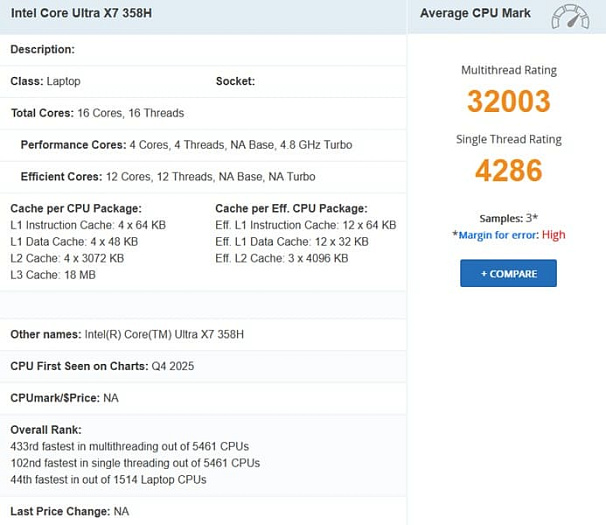Click the Average CPU Mark heading
The image size is (606, 525).
coord(475,13)
